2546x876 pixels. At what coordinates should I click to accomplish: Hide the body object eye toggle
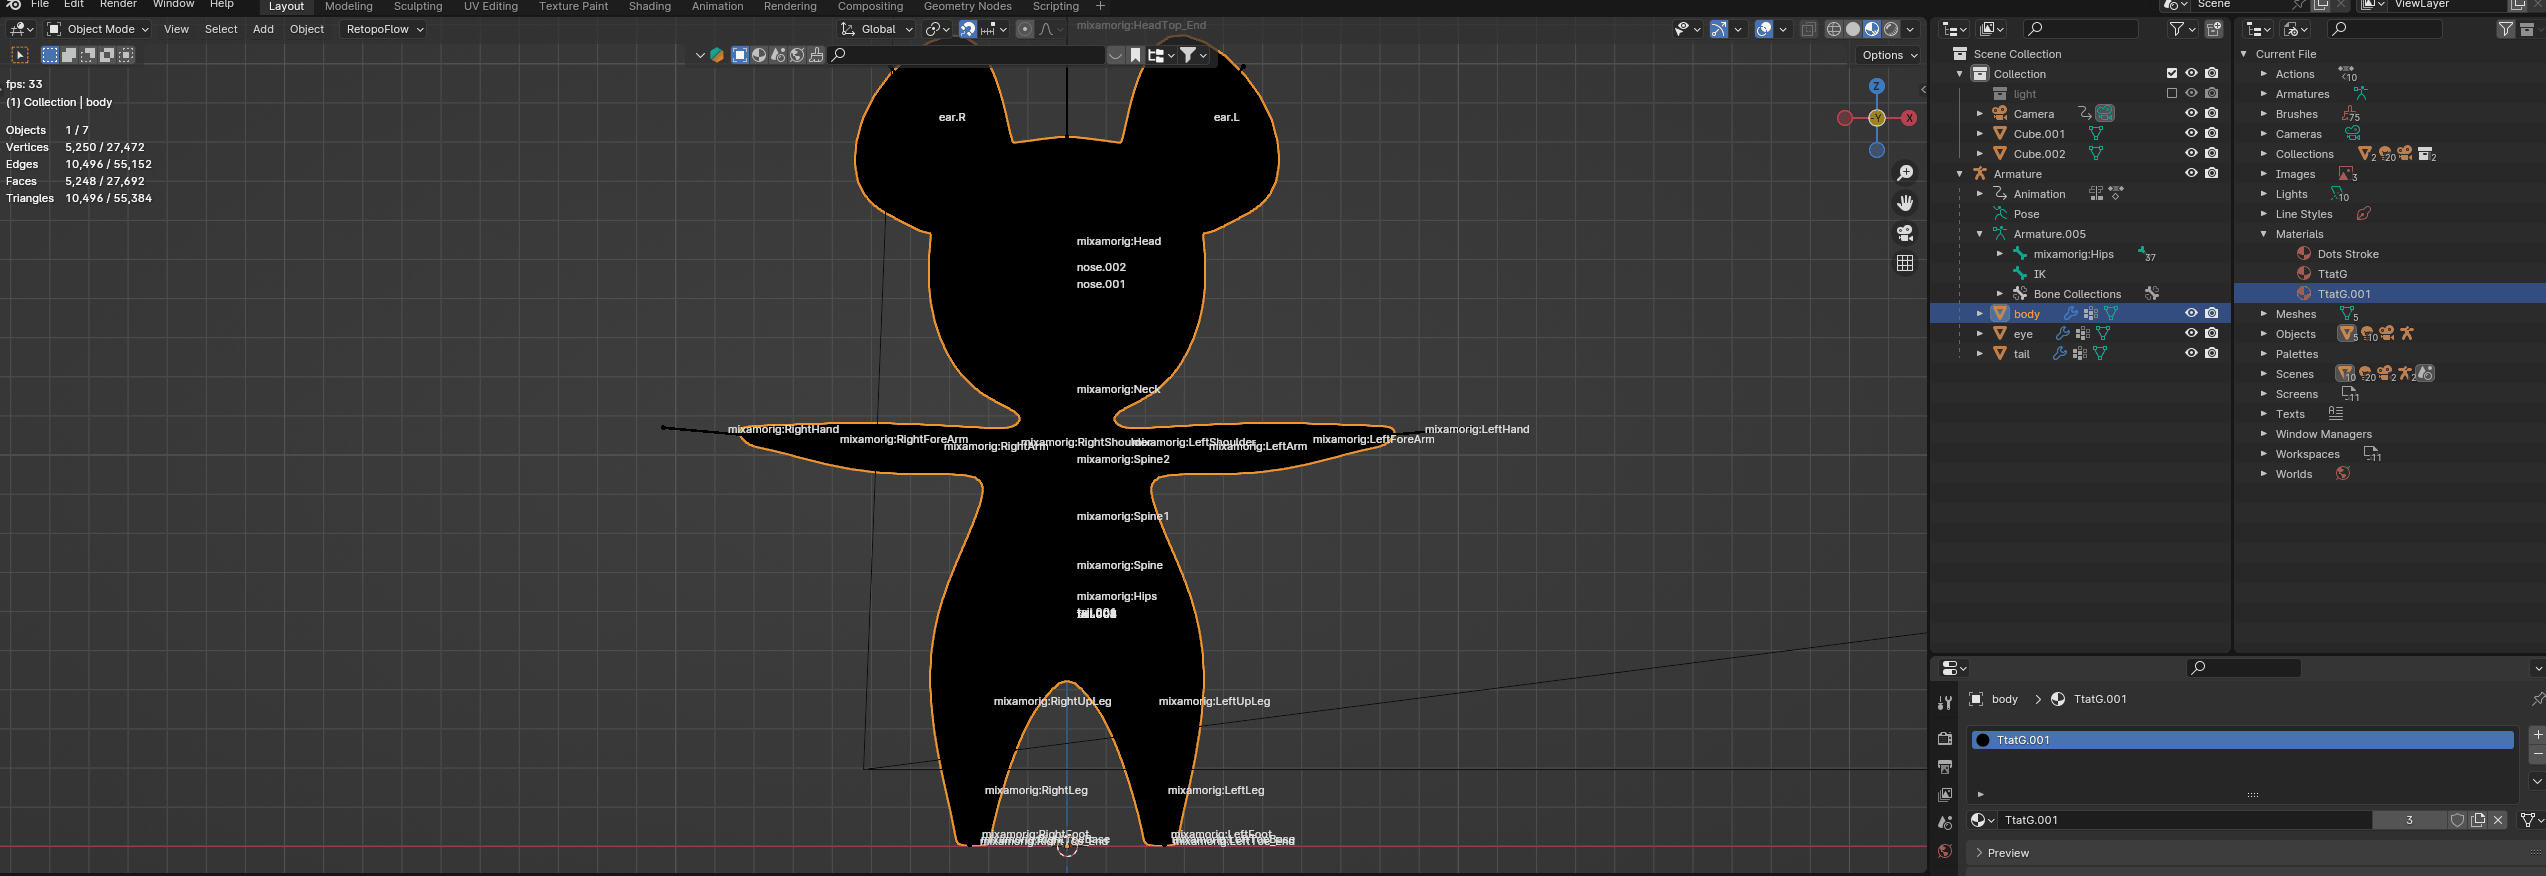[x=2191, y=313]
